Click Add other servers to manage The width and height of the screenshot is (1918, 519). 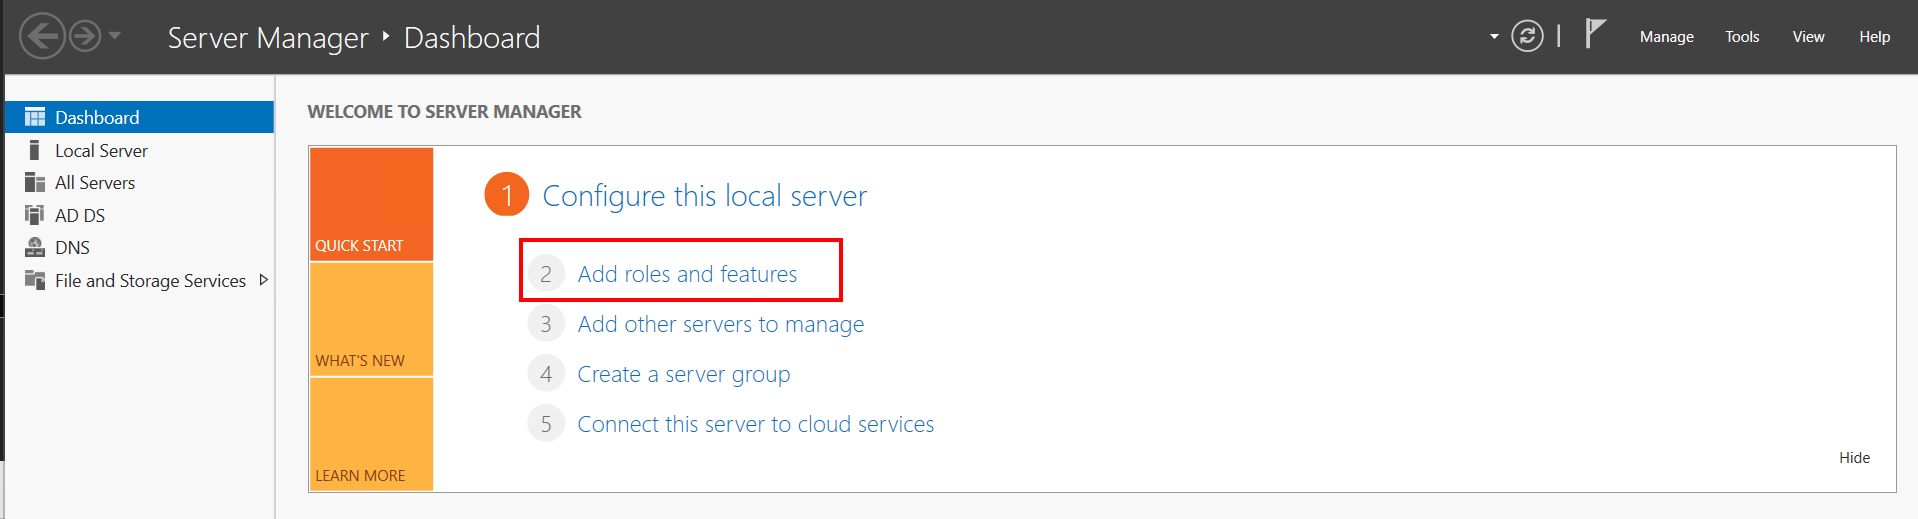(x=720, y=324)
